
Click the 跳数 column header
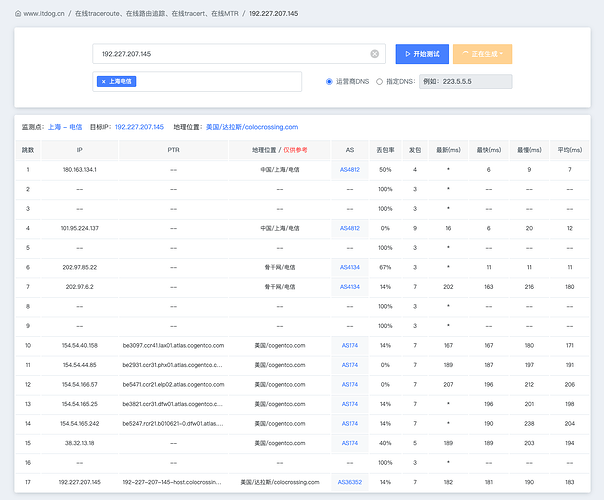click(28, 150)
